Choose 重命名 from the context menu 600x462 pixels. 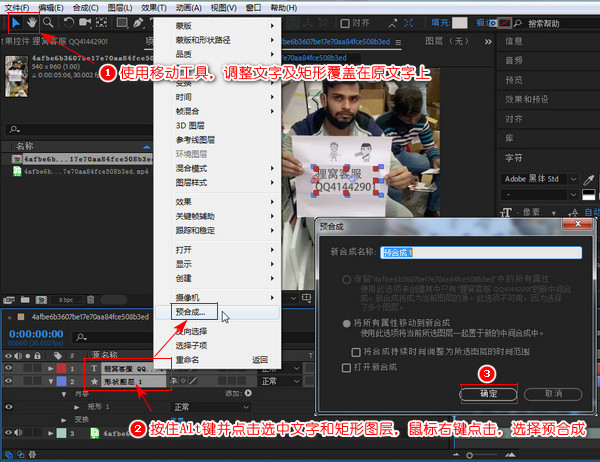pos(217,360)
